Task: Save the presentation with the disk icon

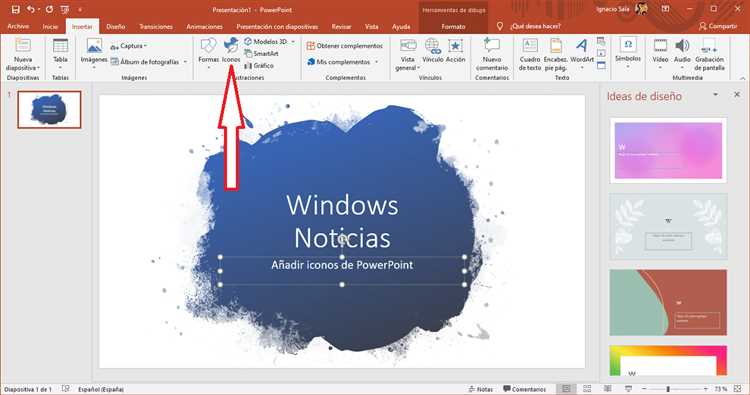Action: tap(15, 10)
